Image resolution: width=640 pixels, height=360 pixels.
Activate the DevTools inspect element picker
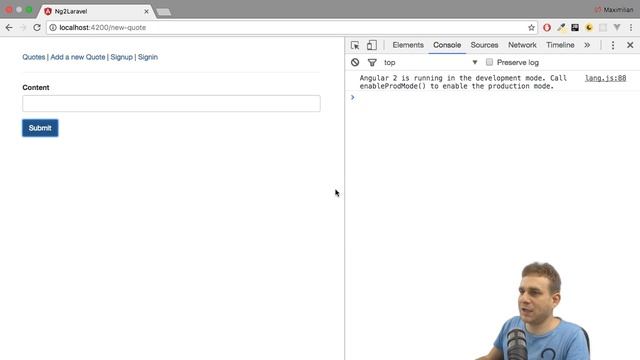coord(355,45)
